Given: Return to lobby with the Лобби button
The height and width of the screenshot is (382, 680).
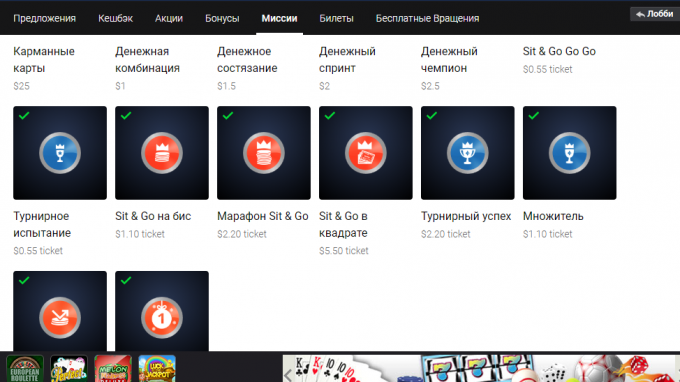Looking at the screenshot, I should (x=655, y=14).
